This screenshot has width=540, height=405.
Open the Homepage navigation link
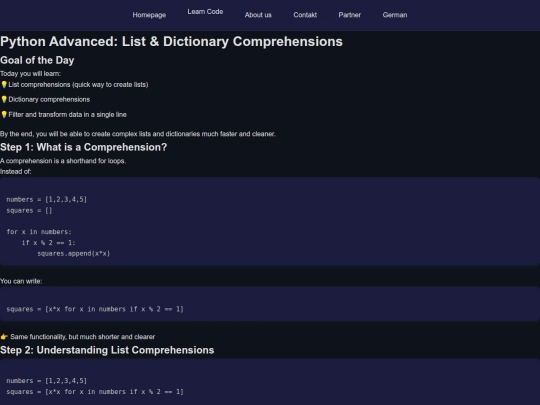[x=149, y=15]
